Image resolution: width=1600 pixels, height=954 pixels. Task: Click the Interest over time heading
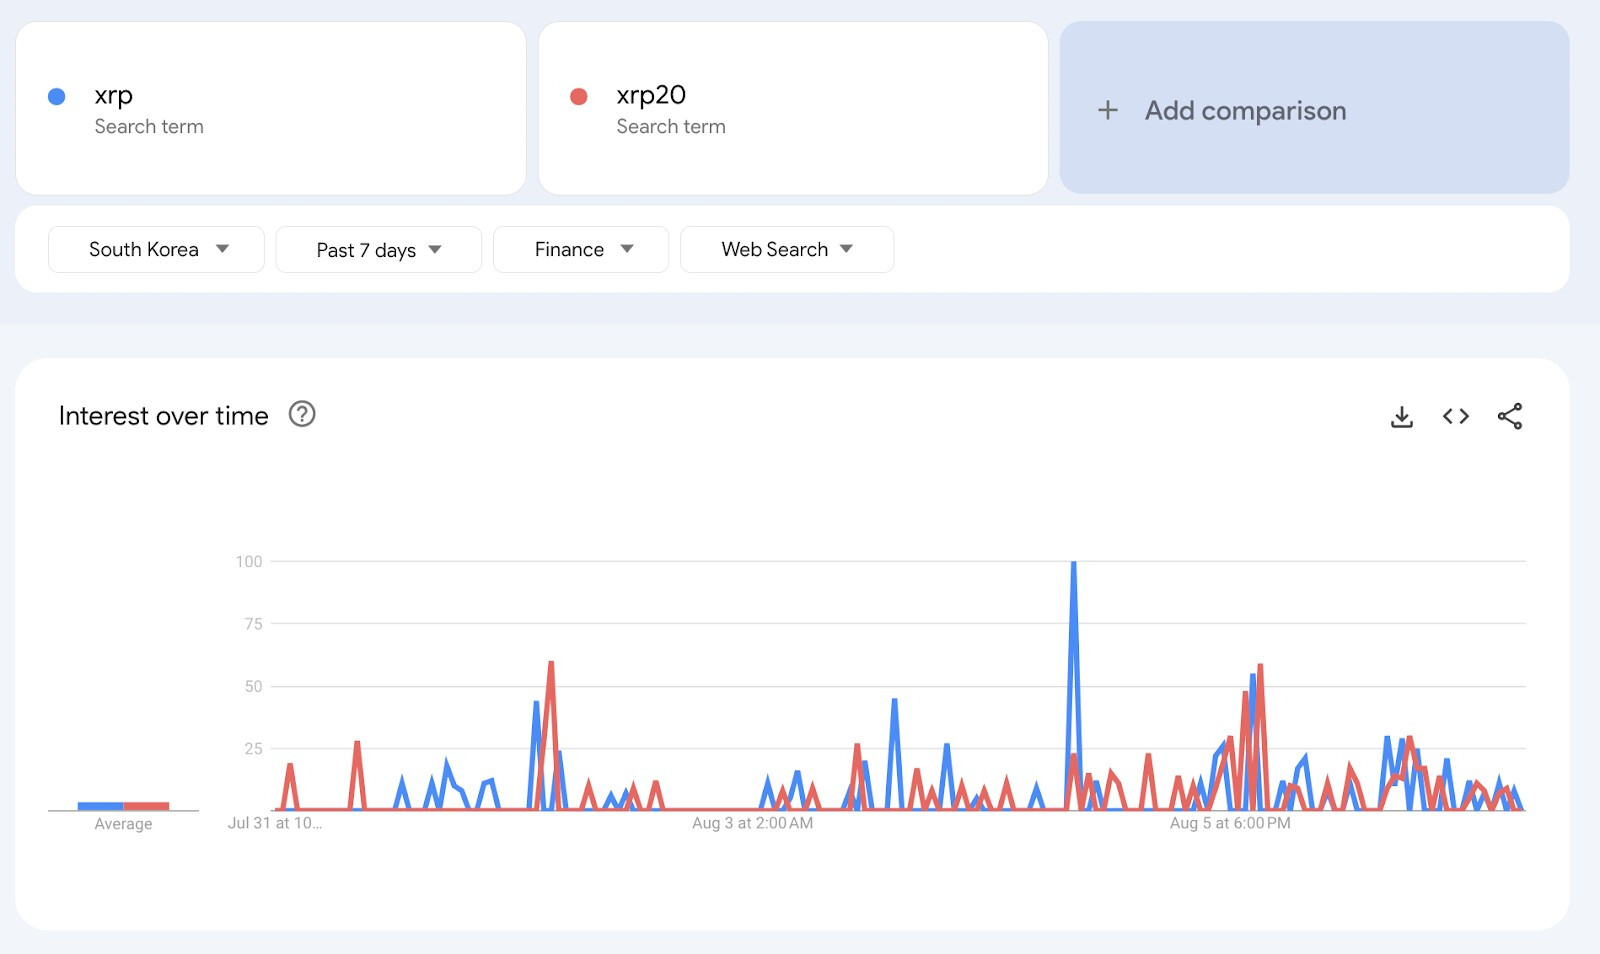(164, 416)
